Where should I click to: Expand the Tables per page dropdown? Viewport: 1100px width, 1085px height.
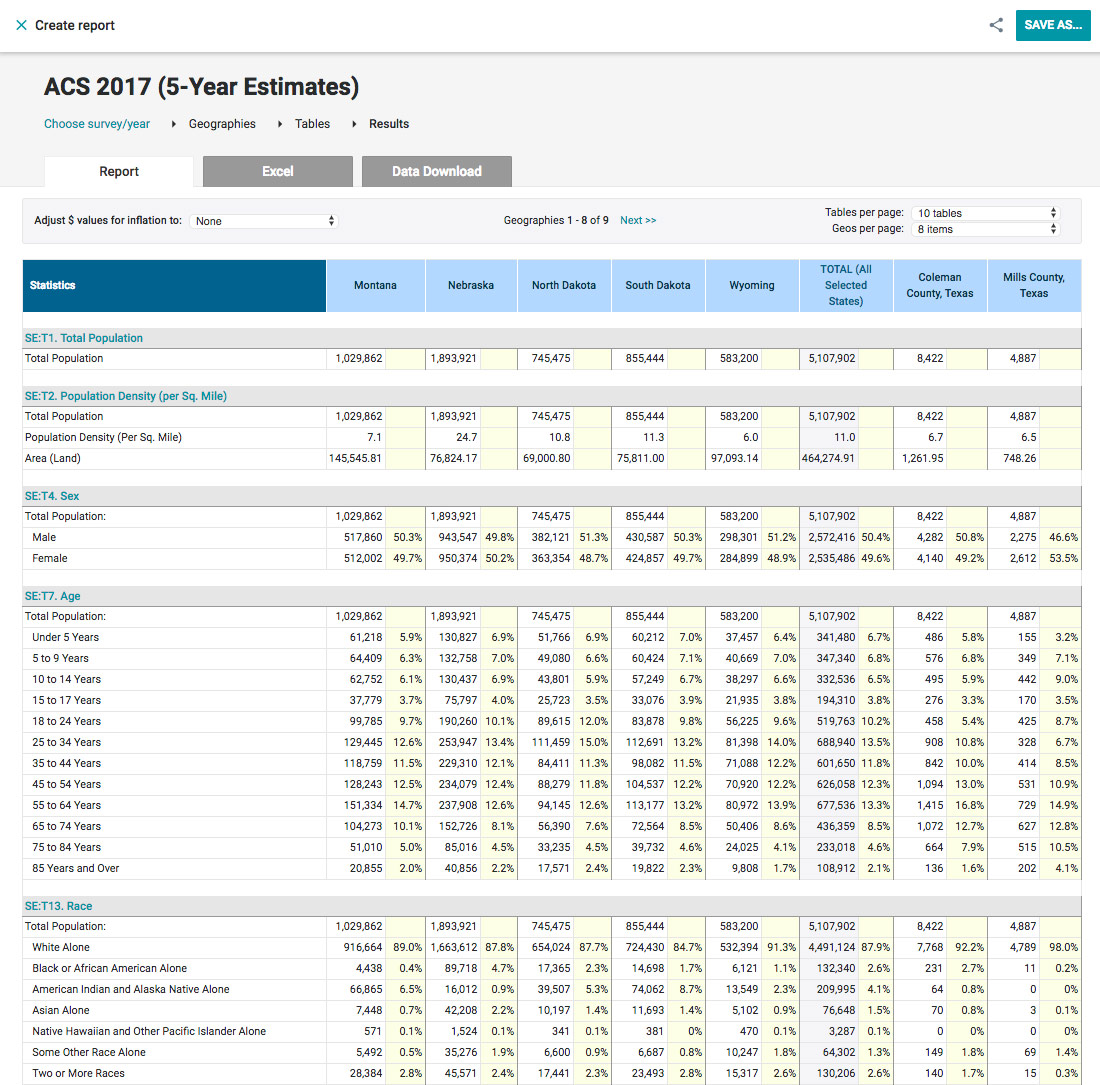coord(984,213)
